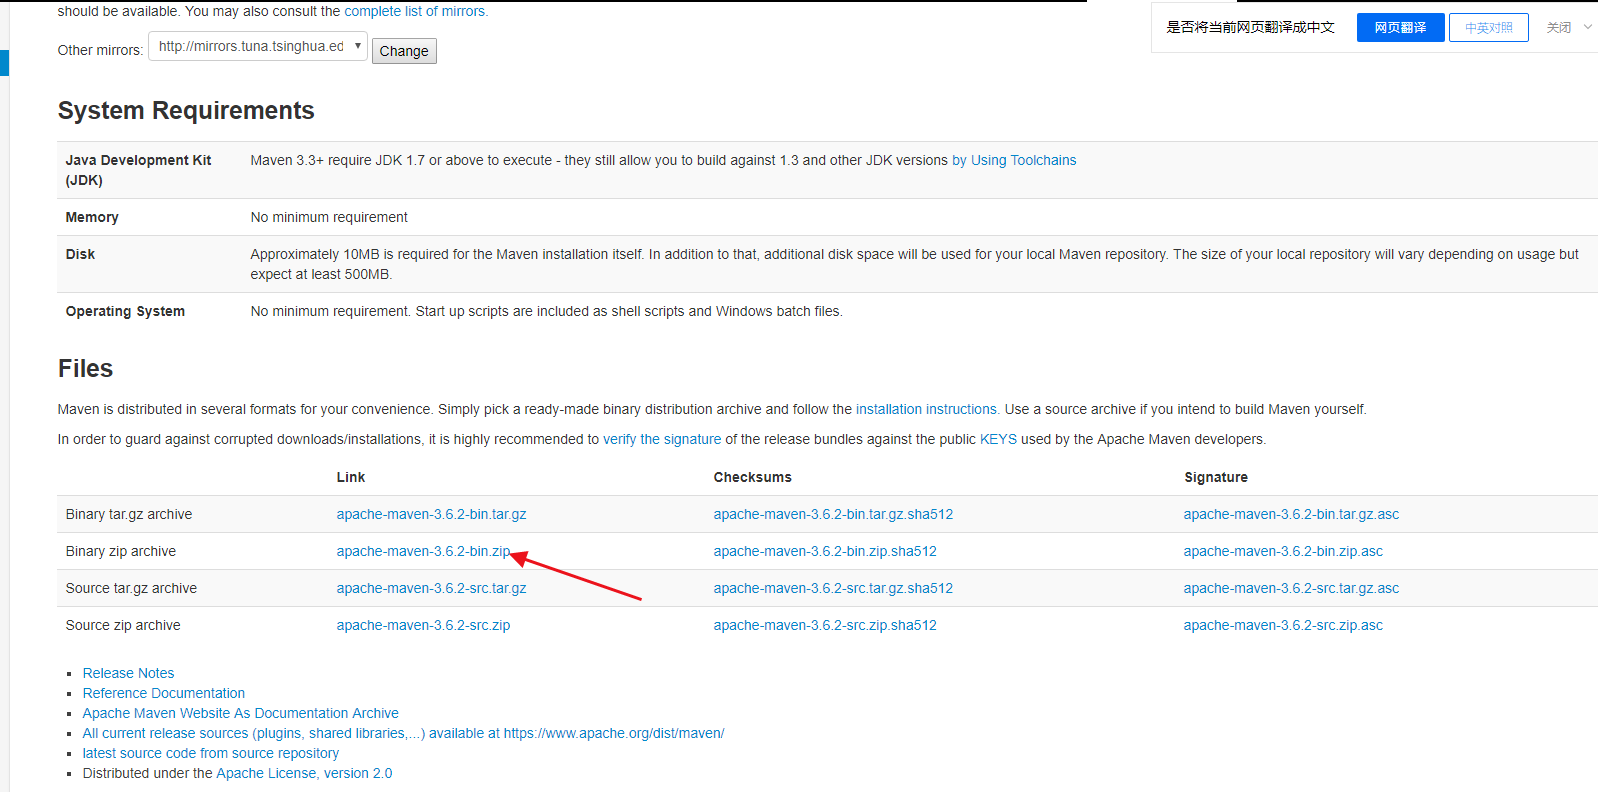
Task: Click the 'Link' column header
Action: [351, 477]
